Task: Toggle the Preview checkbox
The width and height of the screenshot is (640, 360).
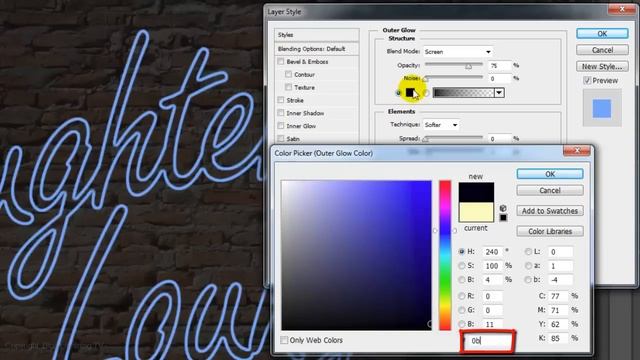Action: click(x=587, y=80)
